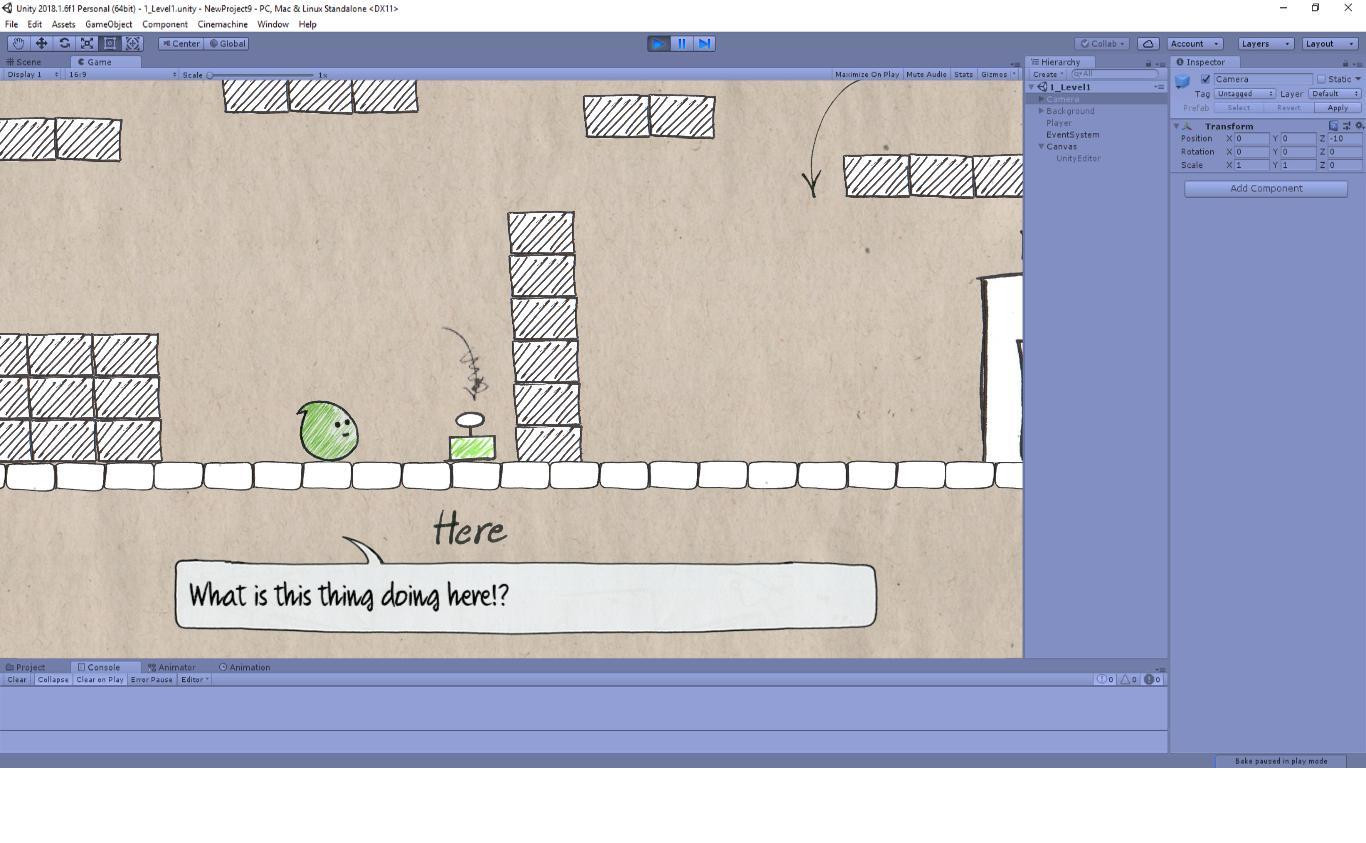Viewport: 1366px width, 843px height.
Task: Click the Position Z input field
Action: [x=1346, y=139]
